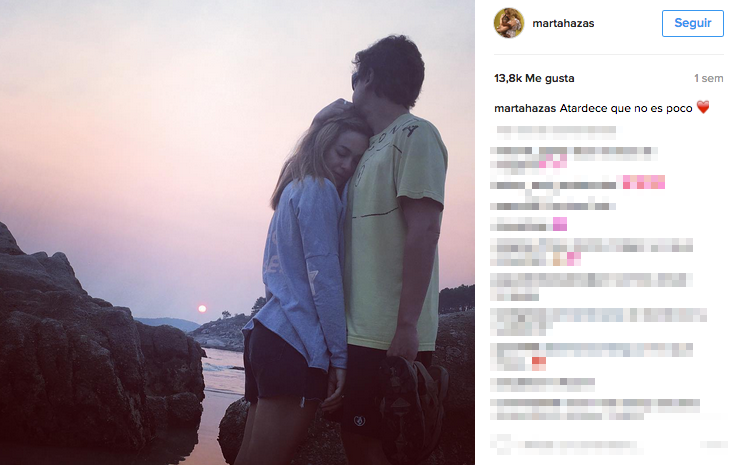Click the blurred comment with a red emoji
This screenshot has width=734, height=465.
pyautogui.click(x=592, y=356)
